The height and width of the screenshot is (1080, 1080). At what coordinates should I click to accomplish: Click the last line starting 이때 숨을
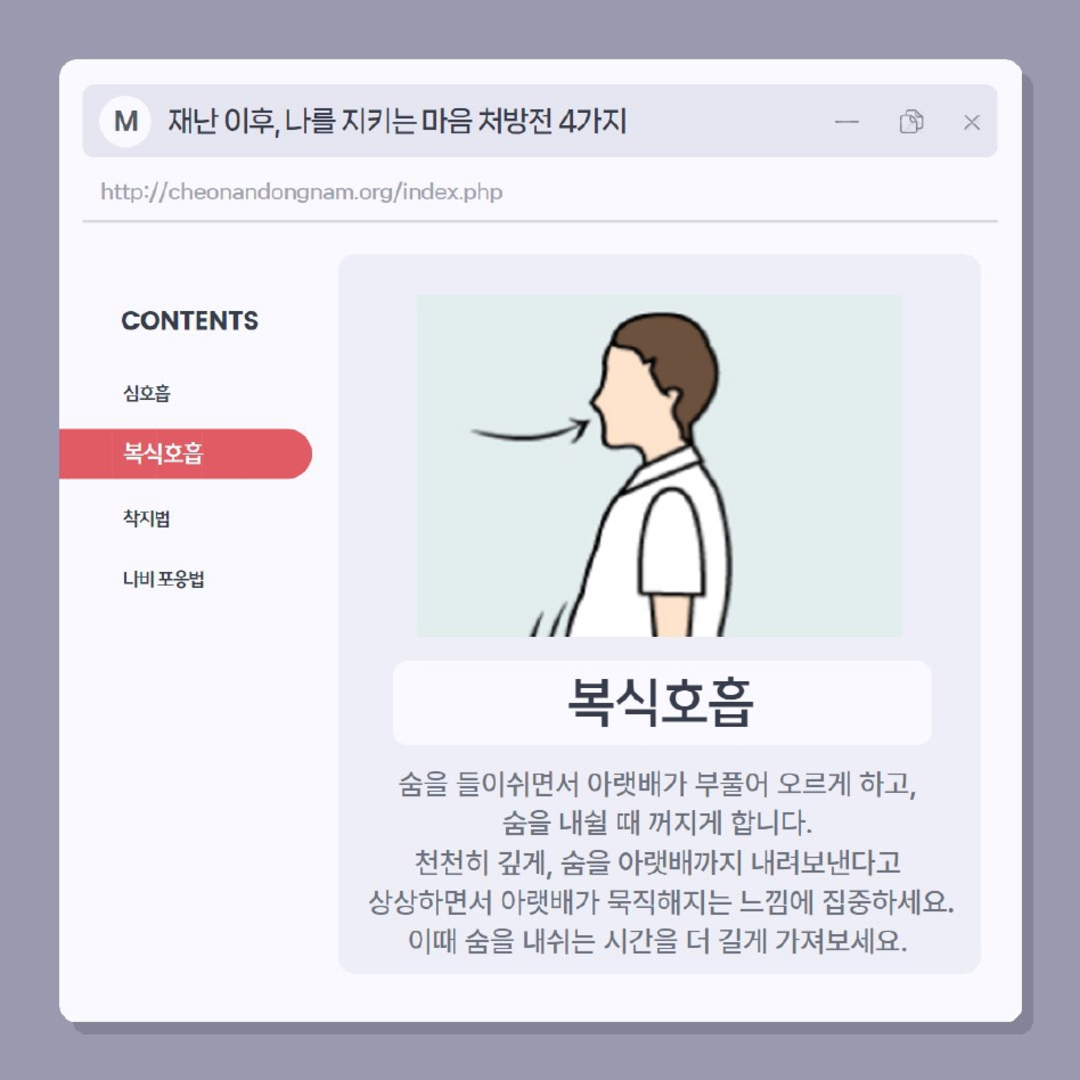click(658, 940)
